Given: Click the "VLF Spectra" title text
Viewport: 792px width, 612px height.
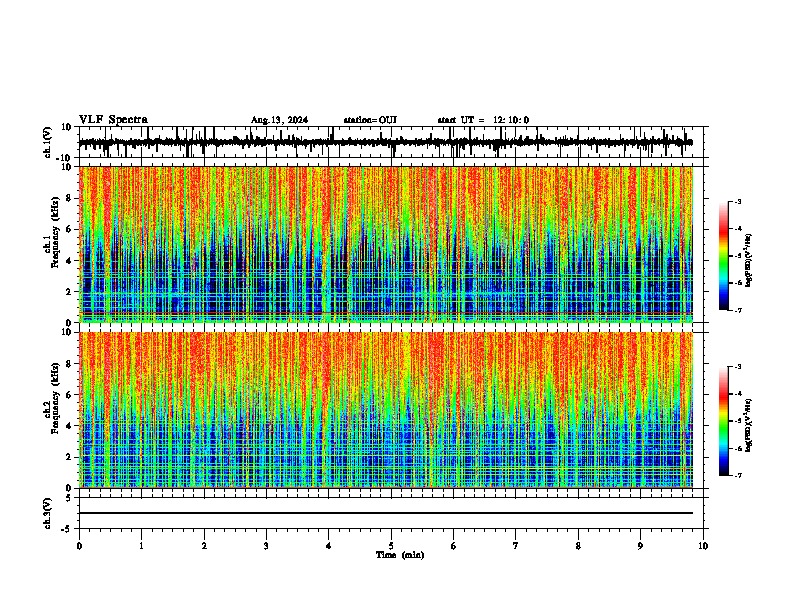Looking at the screenshot, I should click(113, 120).
